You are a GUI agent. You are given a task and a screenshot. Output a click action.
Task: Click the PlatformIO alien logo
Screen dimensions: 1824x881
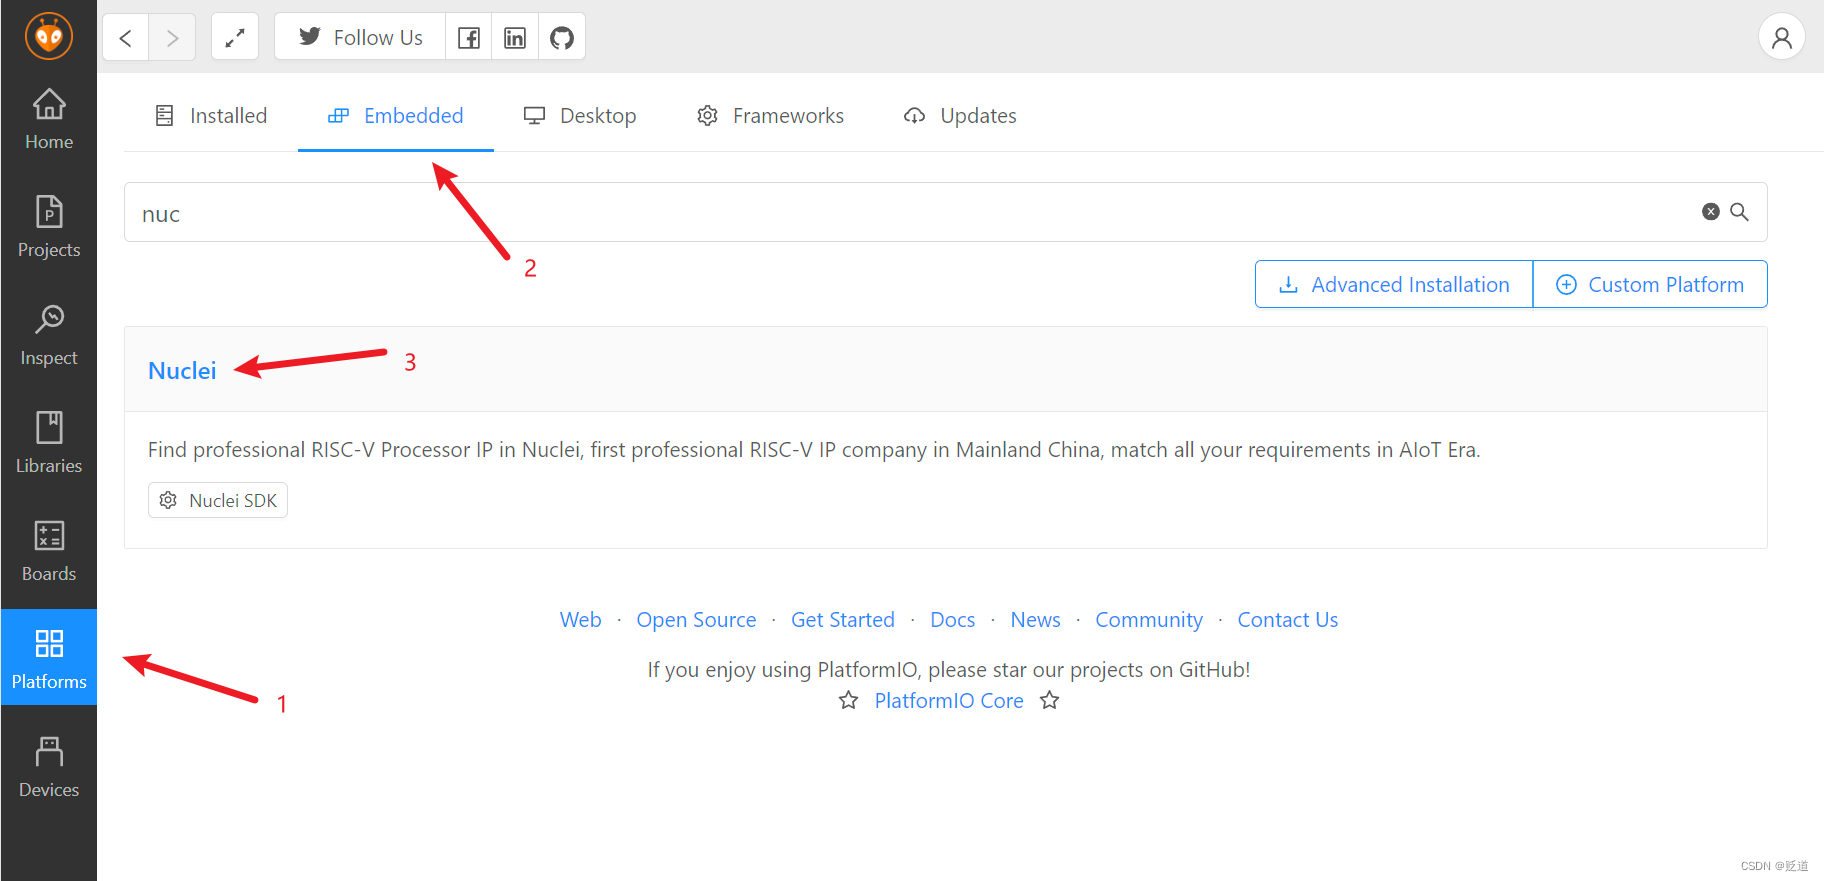tap(49, 37)
